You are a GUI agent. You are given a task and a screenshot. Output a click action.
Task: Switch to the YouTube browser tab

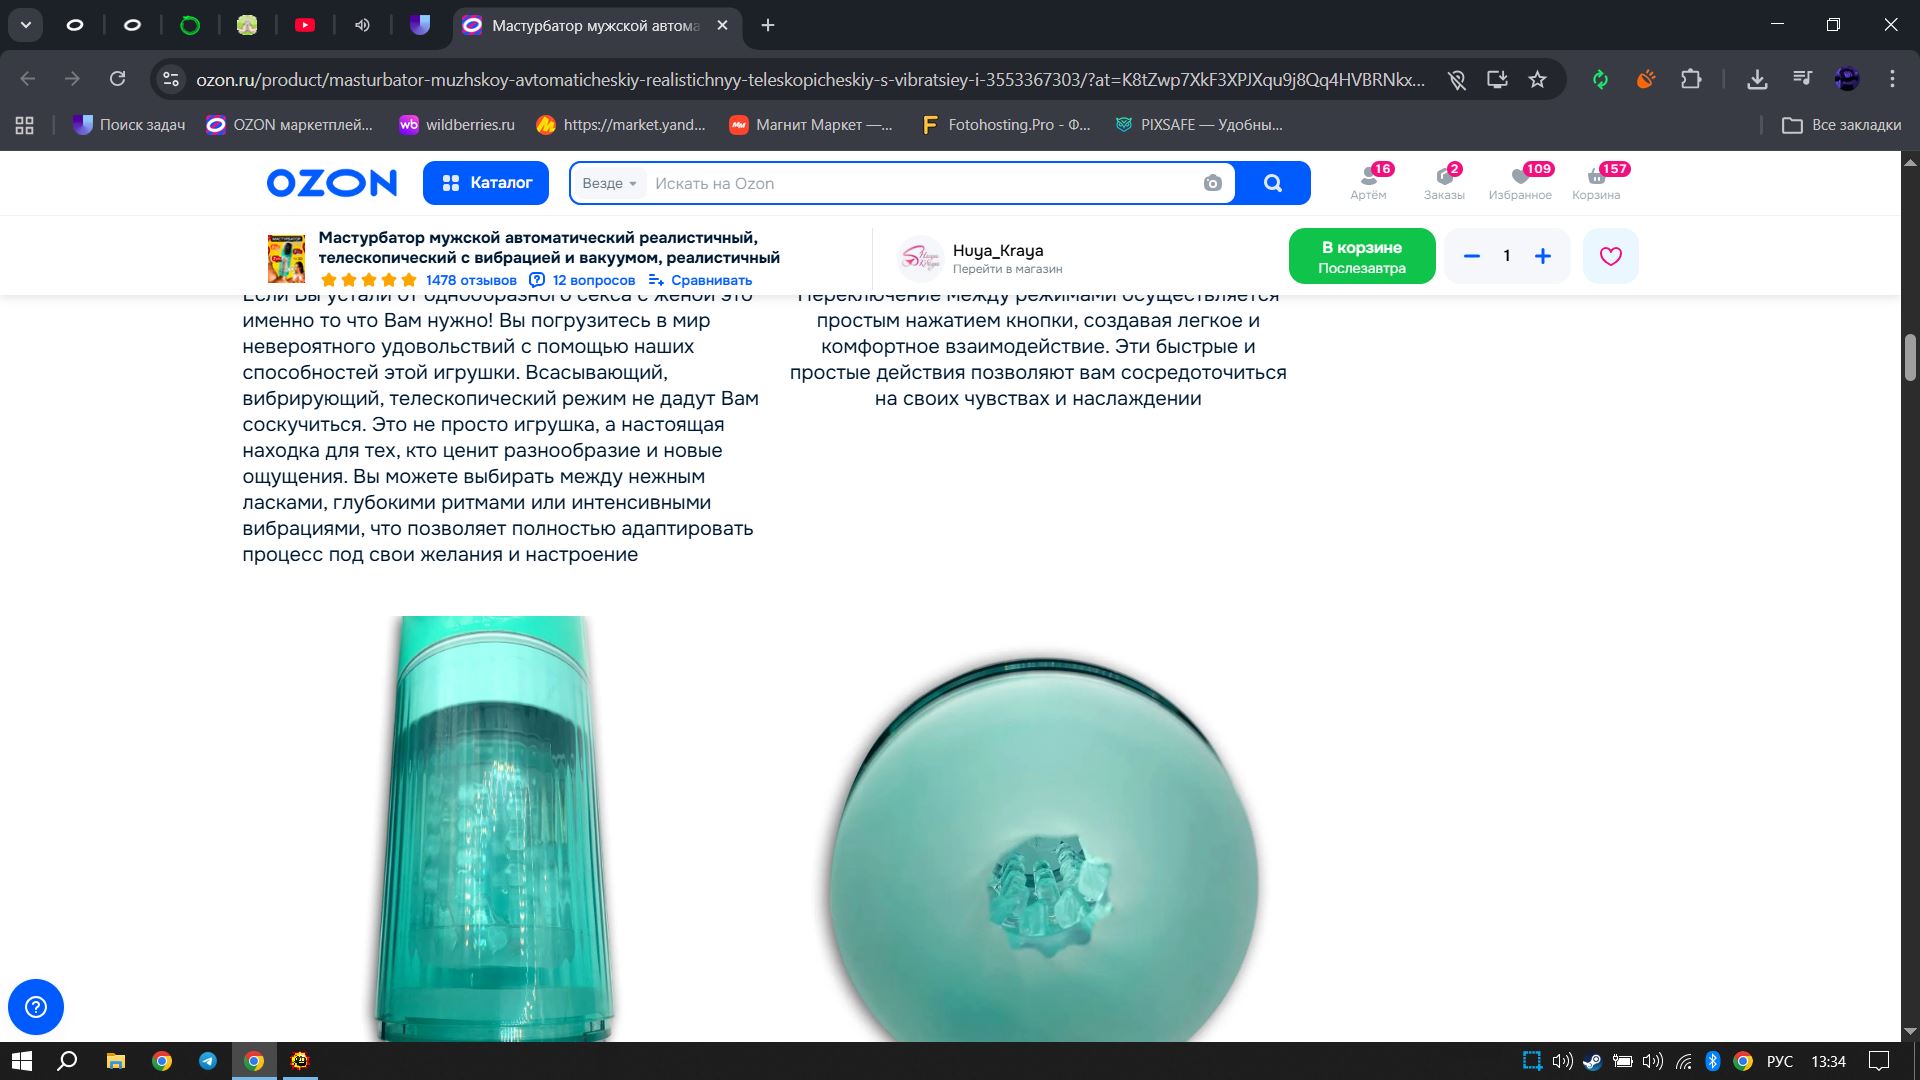tap(305, 25)
